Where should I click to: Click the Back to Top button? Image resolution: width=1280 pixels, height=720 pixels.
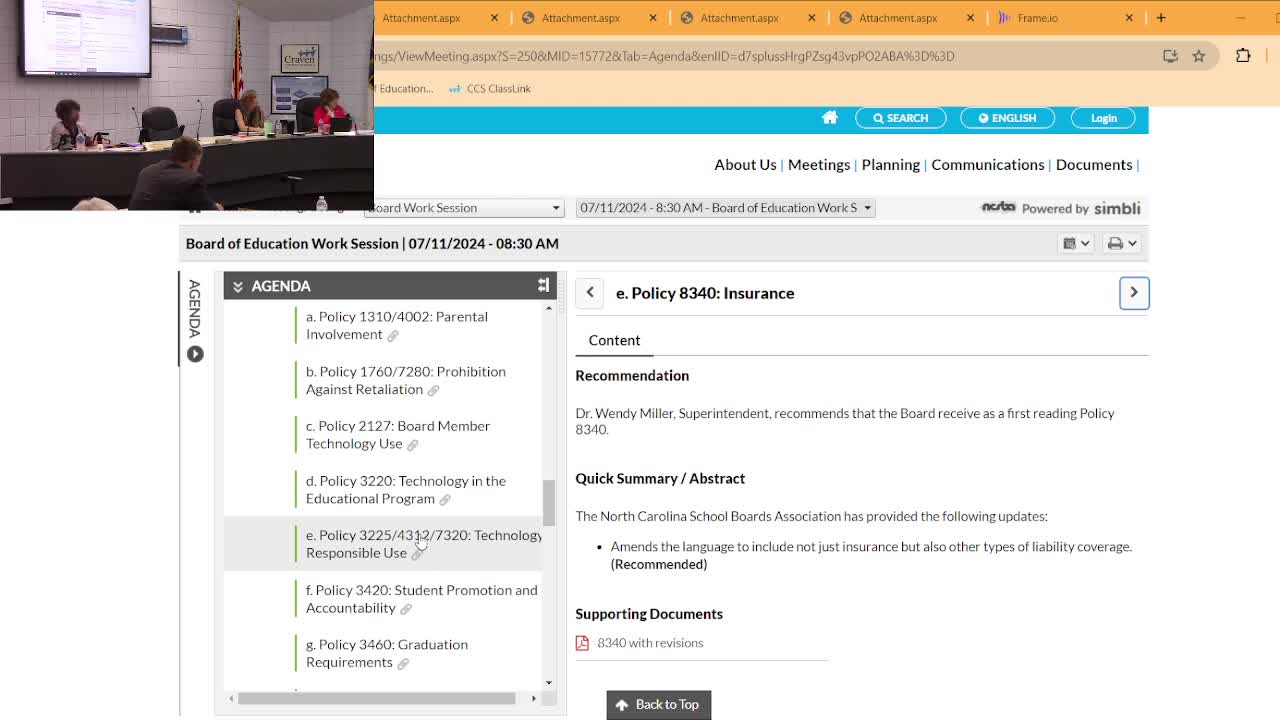(658, 705)
